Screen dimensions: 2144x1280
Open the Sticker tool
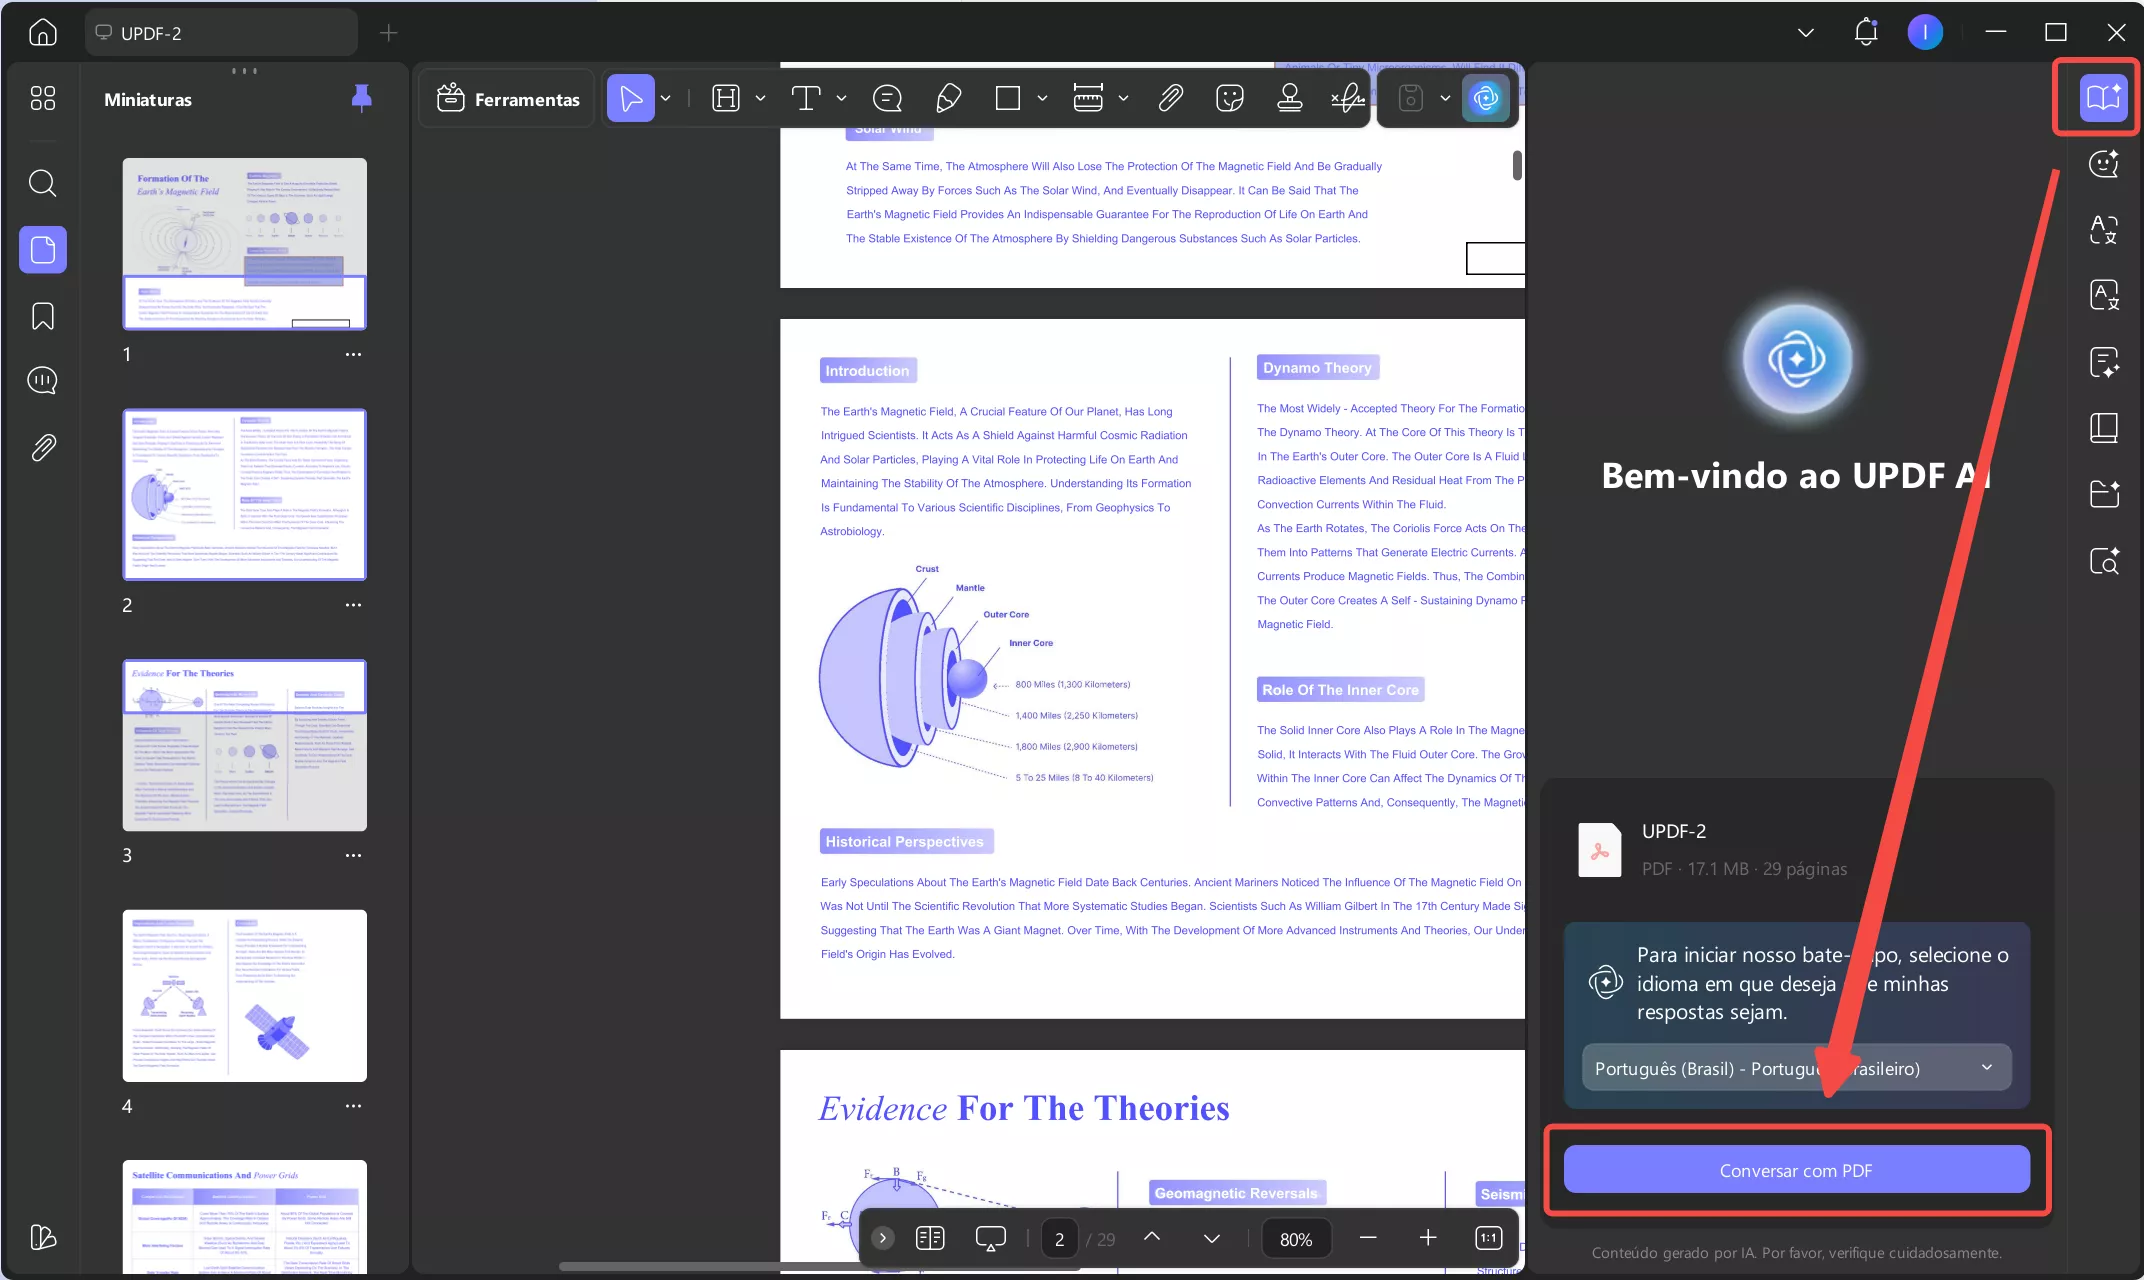point(1229,97)
